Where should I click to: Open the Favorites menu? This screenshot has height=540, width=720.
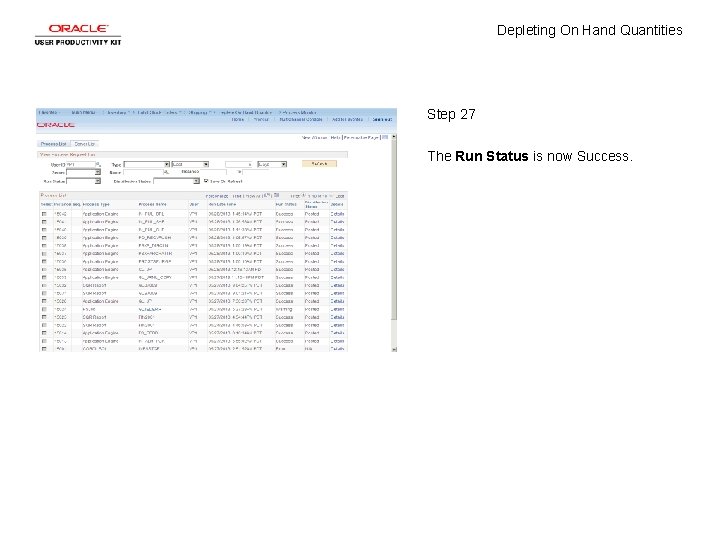[x=49, y=112]
